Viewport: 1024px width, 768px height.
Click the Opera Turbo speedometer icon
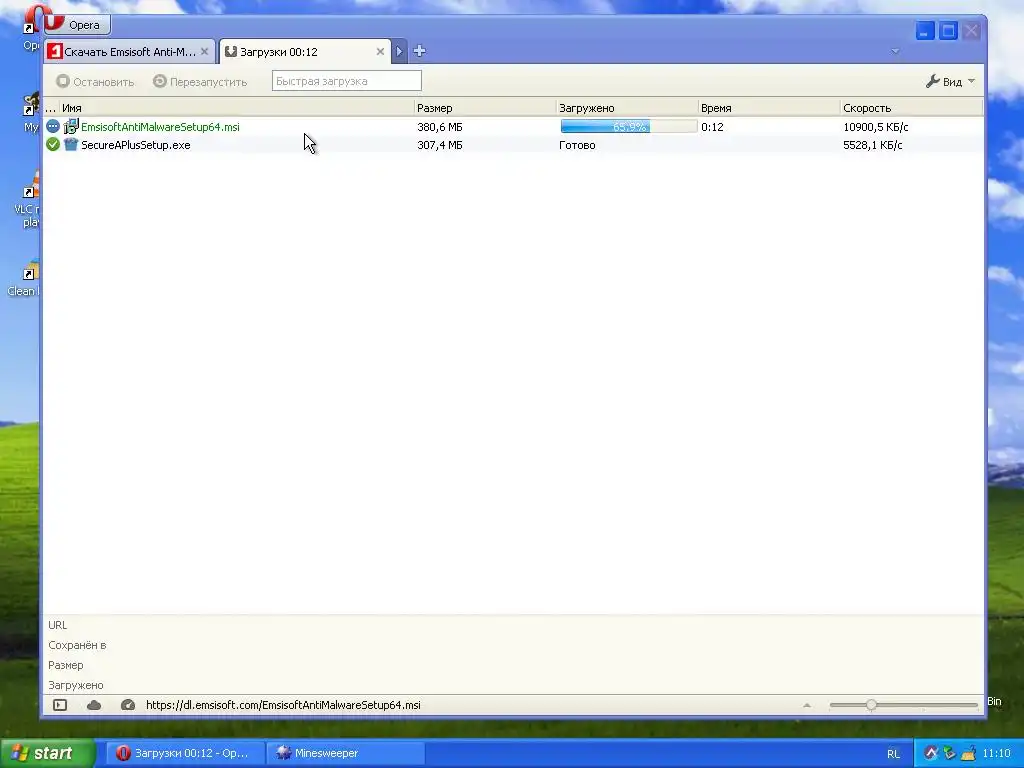pos(128,705)
